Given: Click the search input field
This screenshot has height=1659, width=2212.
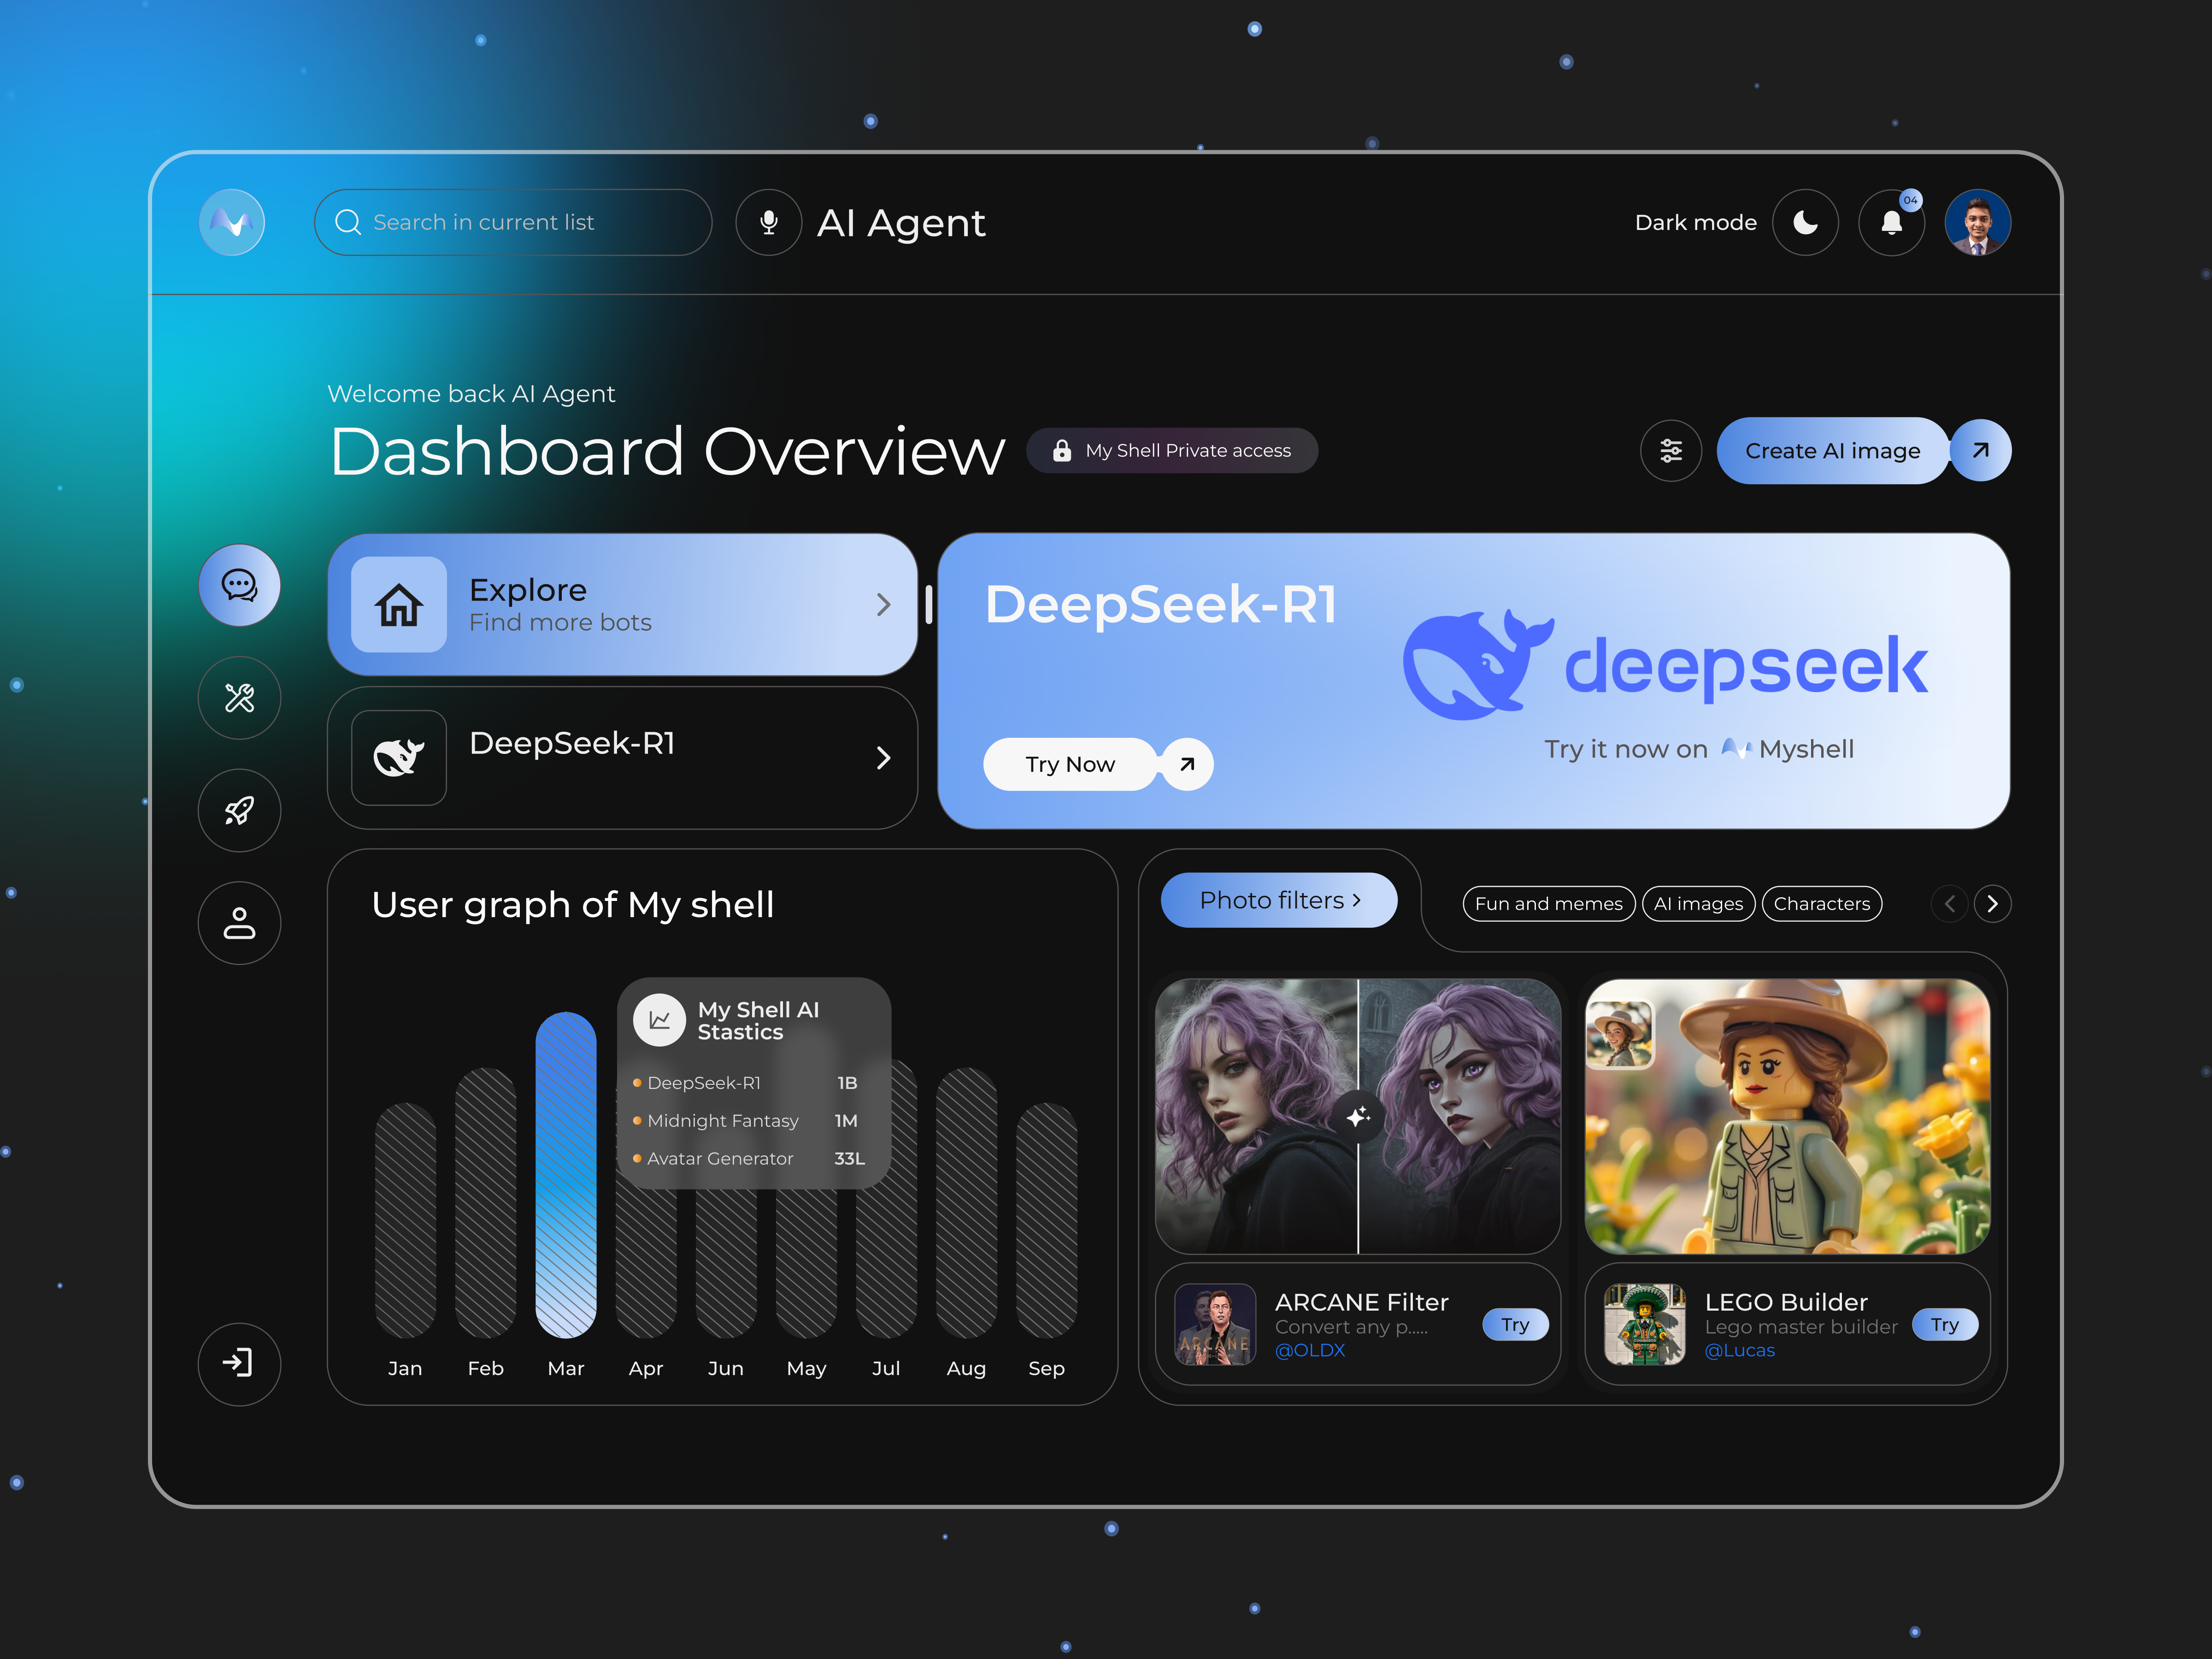Looking at the screenshot, I should click(513, 222).
